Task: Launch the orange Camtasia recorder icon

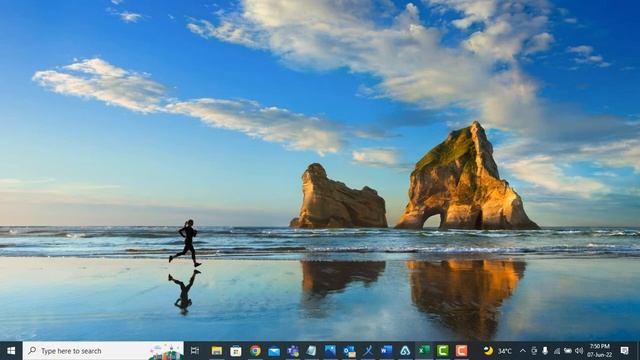Action: point(462,351)
